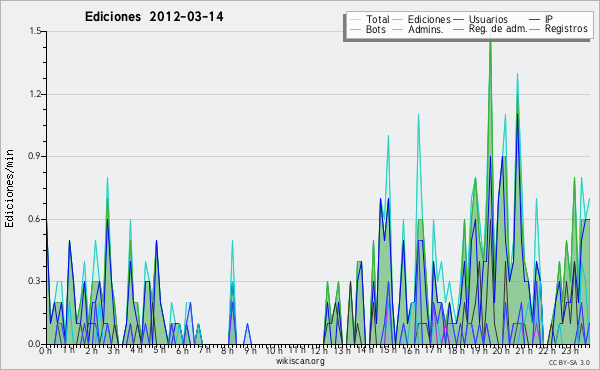Click the 0 h axis origin label
The height and width of the screenshot is (370, 600).
(x=45, y=350)
